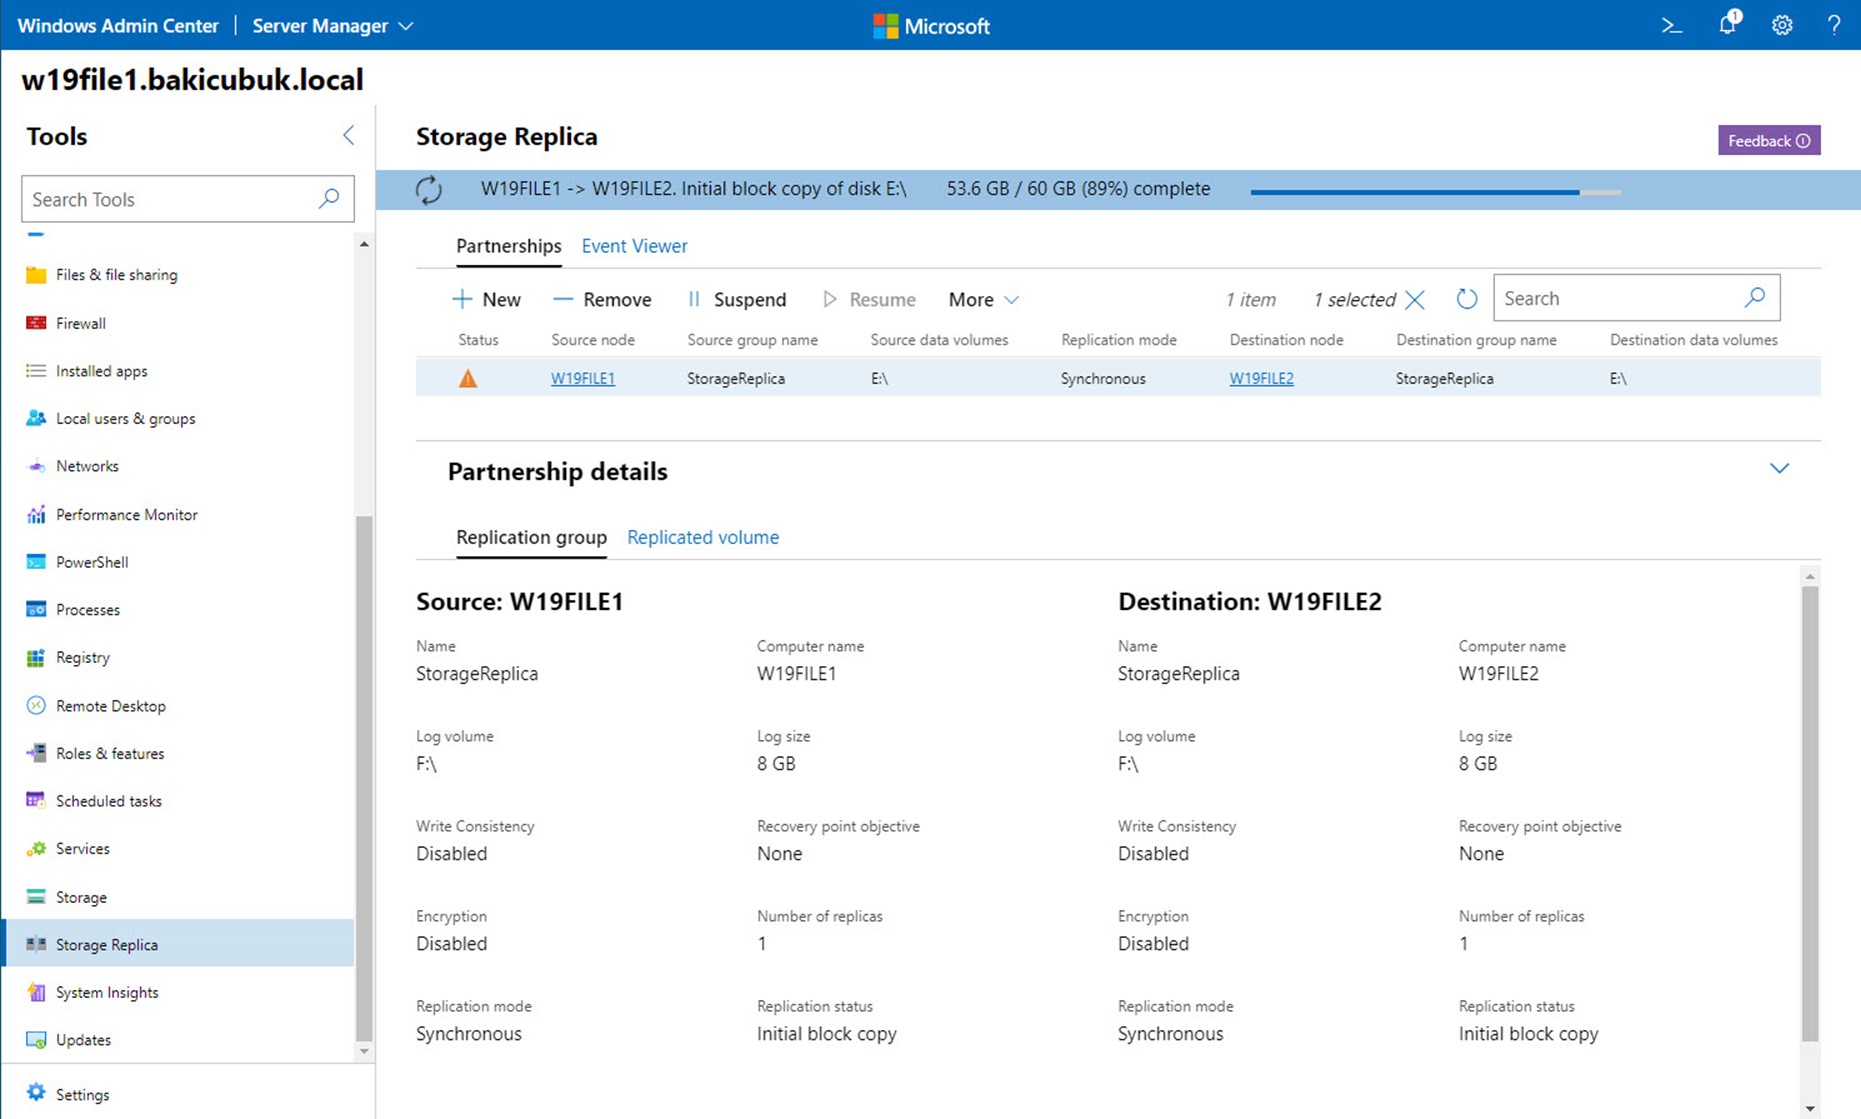The height and width of the screenshot is (1119, 1861).
Task: Open the Performance Monitor chart icon
Action: pyautogui.click(x=36, y=514)
